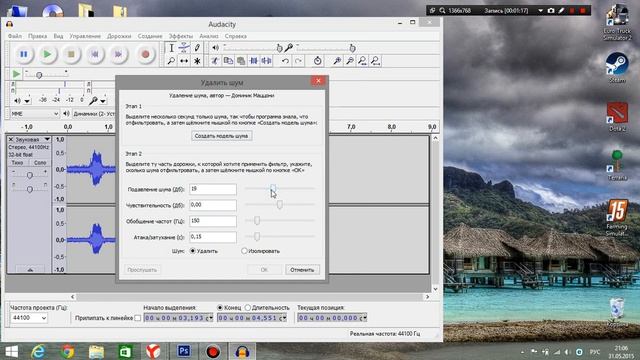Click the Чувствительность slider handle
Image resolution: width=640 pixels, height=360 pixels.
(x=280, y=204)
